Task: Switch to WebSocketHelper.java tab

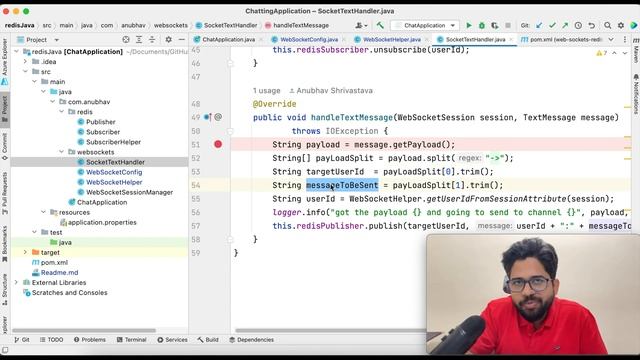Action: point(392,40)
